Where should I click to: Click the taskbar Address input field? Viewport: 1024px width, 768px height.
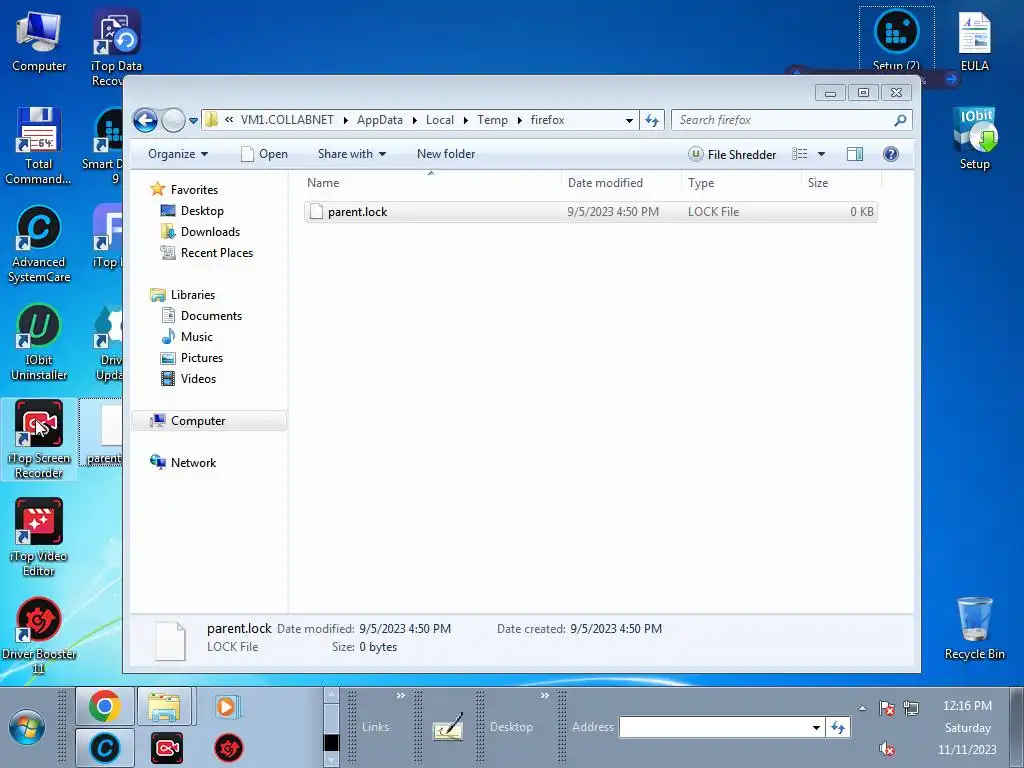[714, 728]
